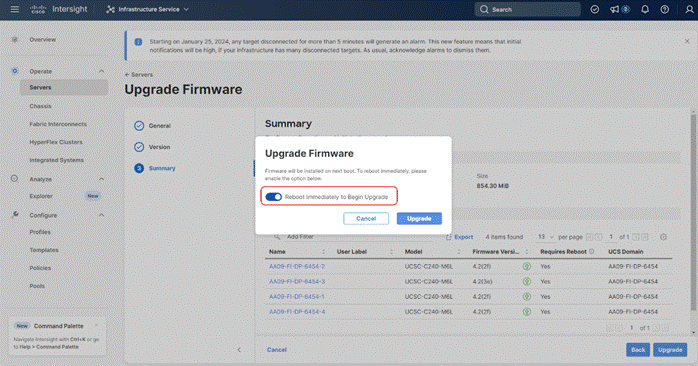Image resolution: width=698 pixels, height=366 pixels.
Task: Click Cancel in the Upgrade Firmware dialog
Action: click(x=366, y=219)
